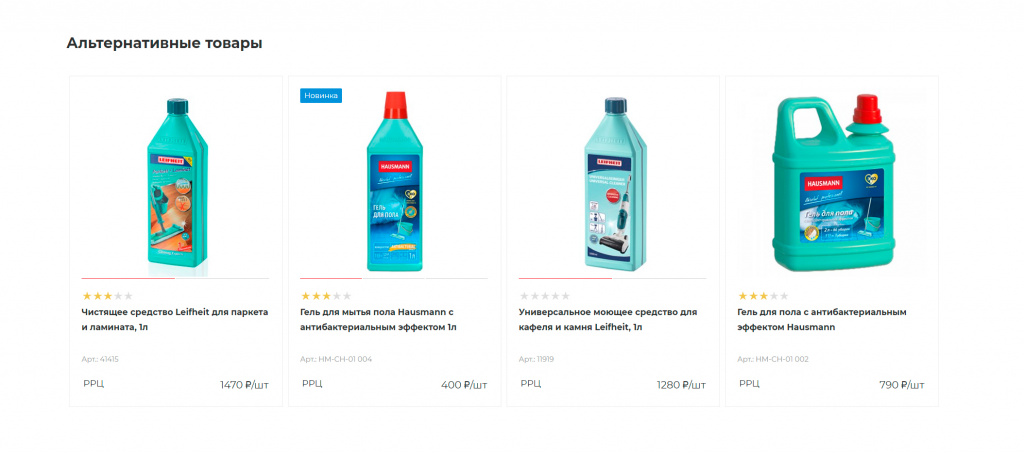
Task: Click star rating of Hausmann 1л floor gel
Action: click(326, 296)
